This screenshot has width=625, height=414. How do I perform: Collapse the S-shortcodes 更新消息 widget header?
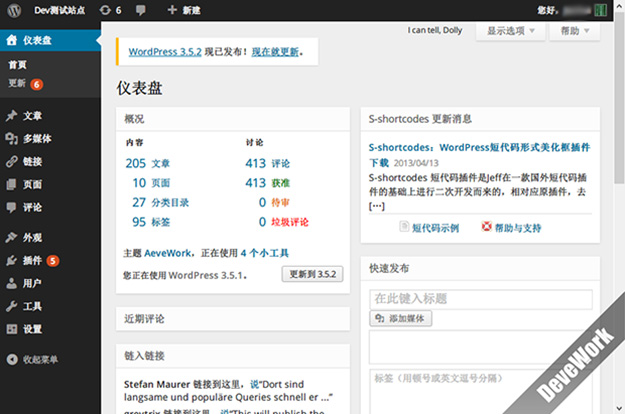click(x=480, y=119)
